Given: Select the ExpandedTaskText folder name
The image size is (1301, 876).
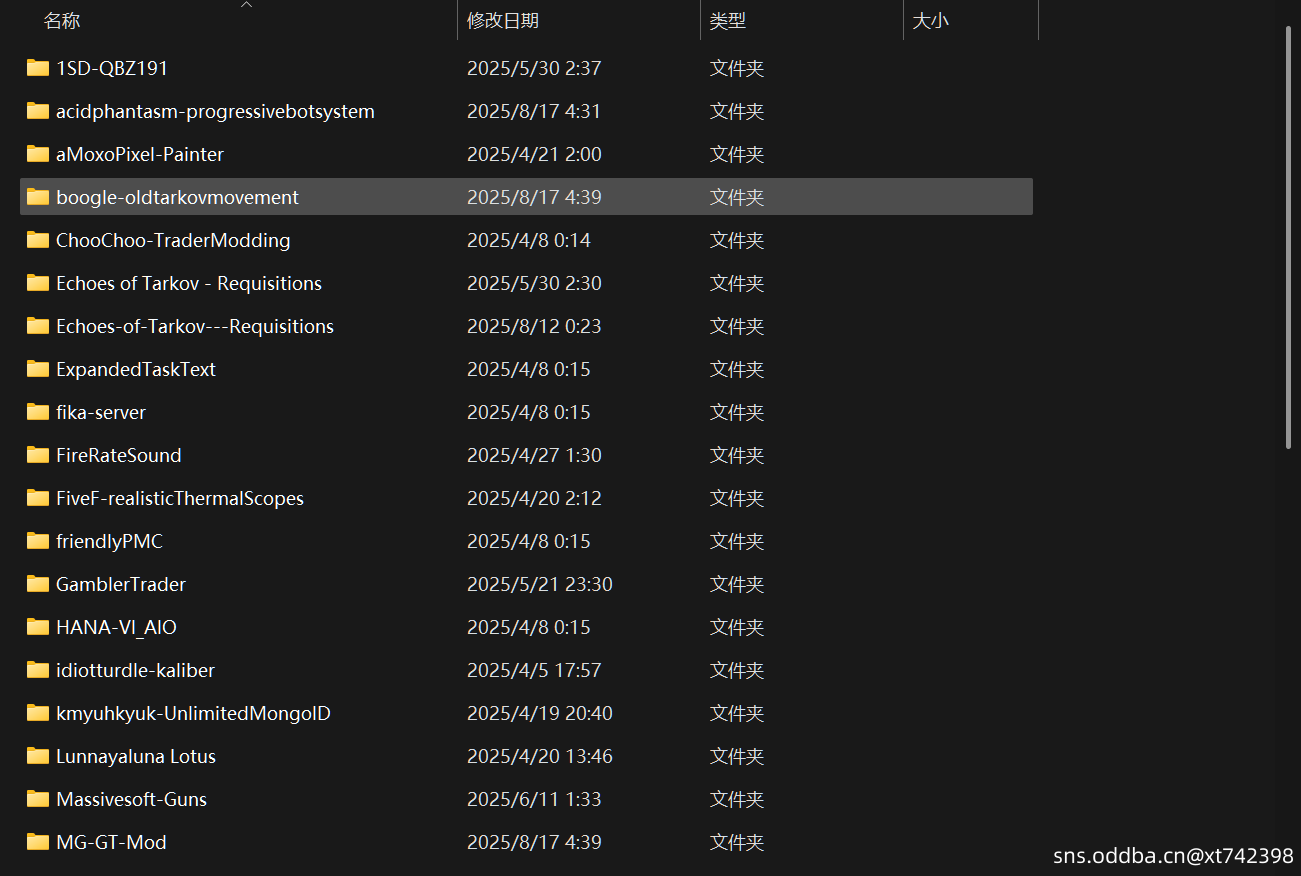Looking at the screenshot, I should (136, 369).
